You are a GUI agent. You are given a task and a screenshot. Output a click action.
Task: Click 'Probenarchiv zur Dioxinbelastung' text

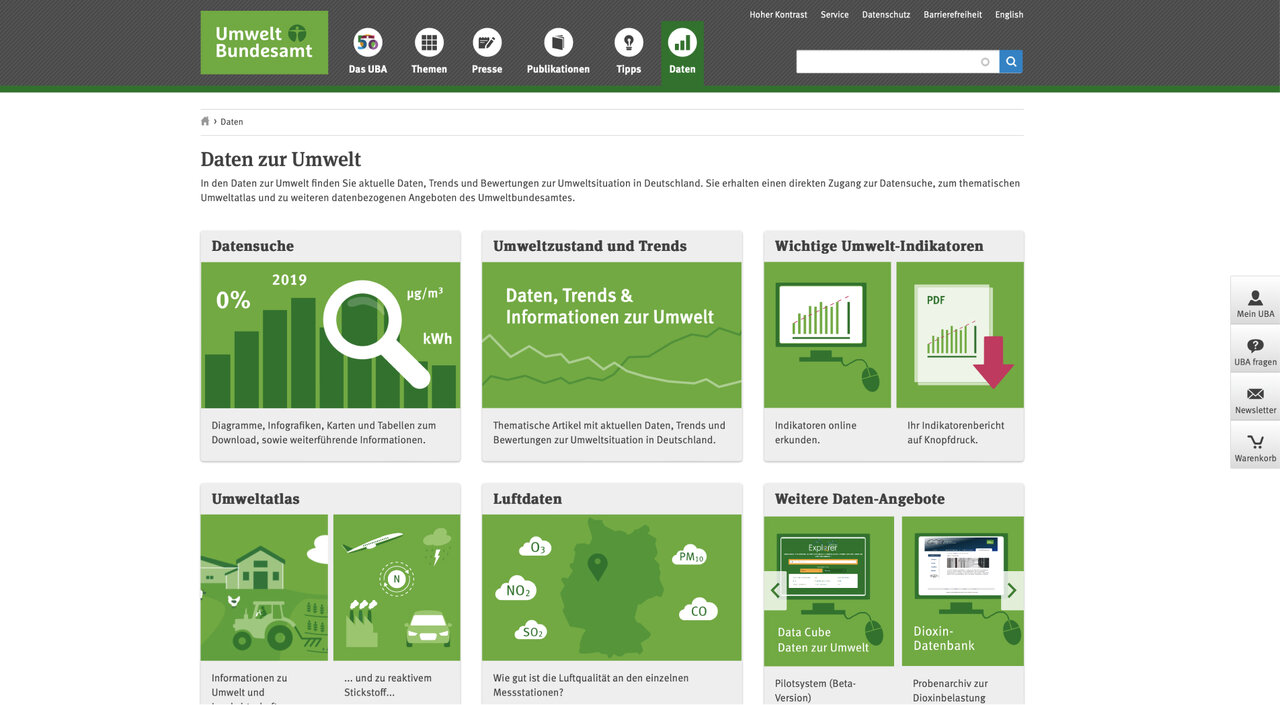(950, 691)
